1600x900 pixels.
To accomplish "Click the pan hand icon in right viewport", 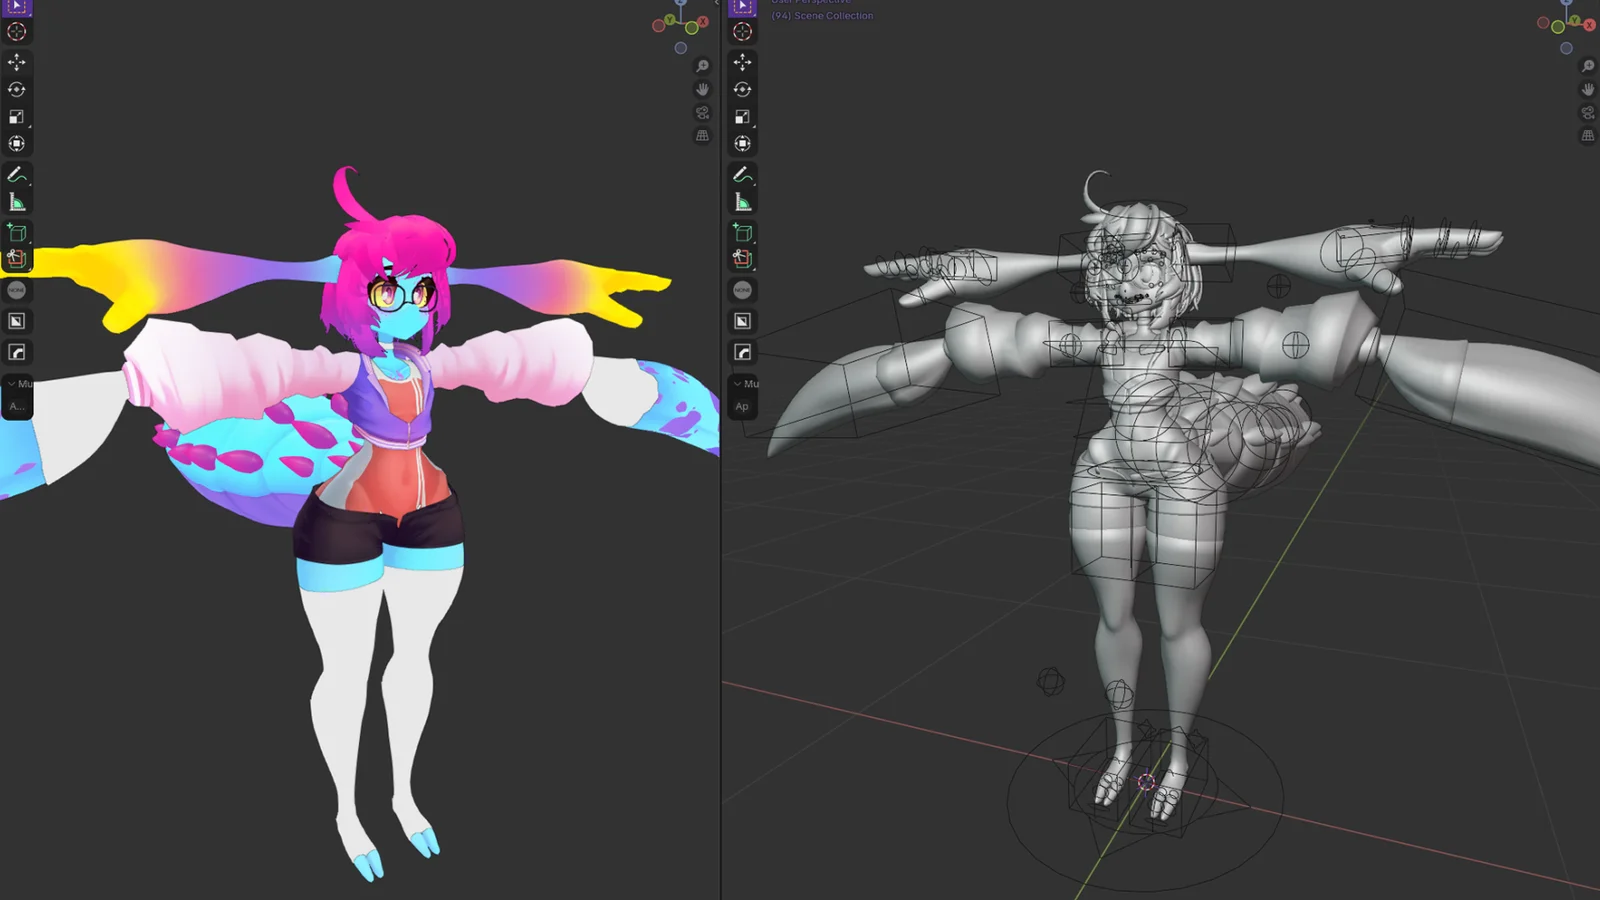I will 1588,89.
